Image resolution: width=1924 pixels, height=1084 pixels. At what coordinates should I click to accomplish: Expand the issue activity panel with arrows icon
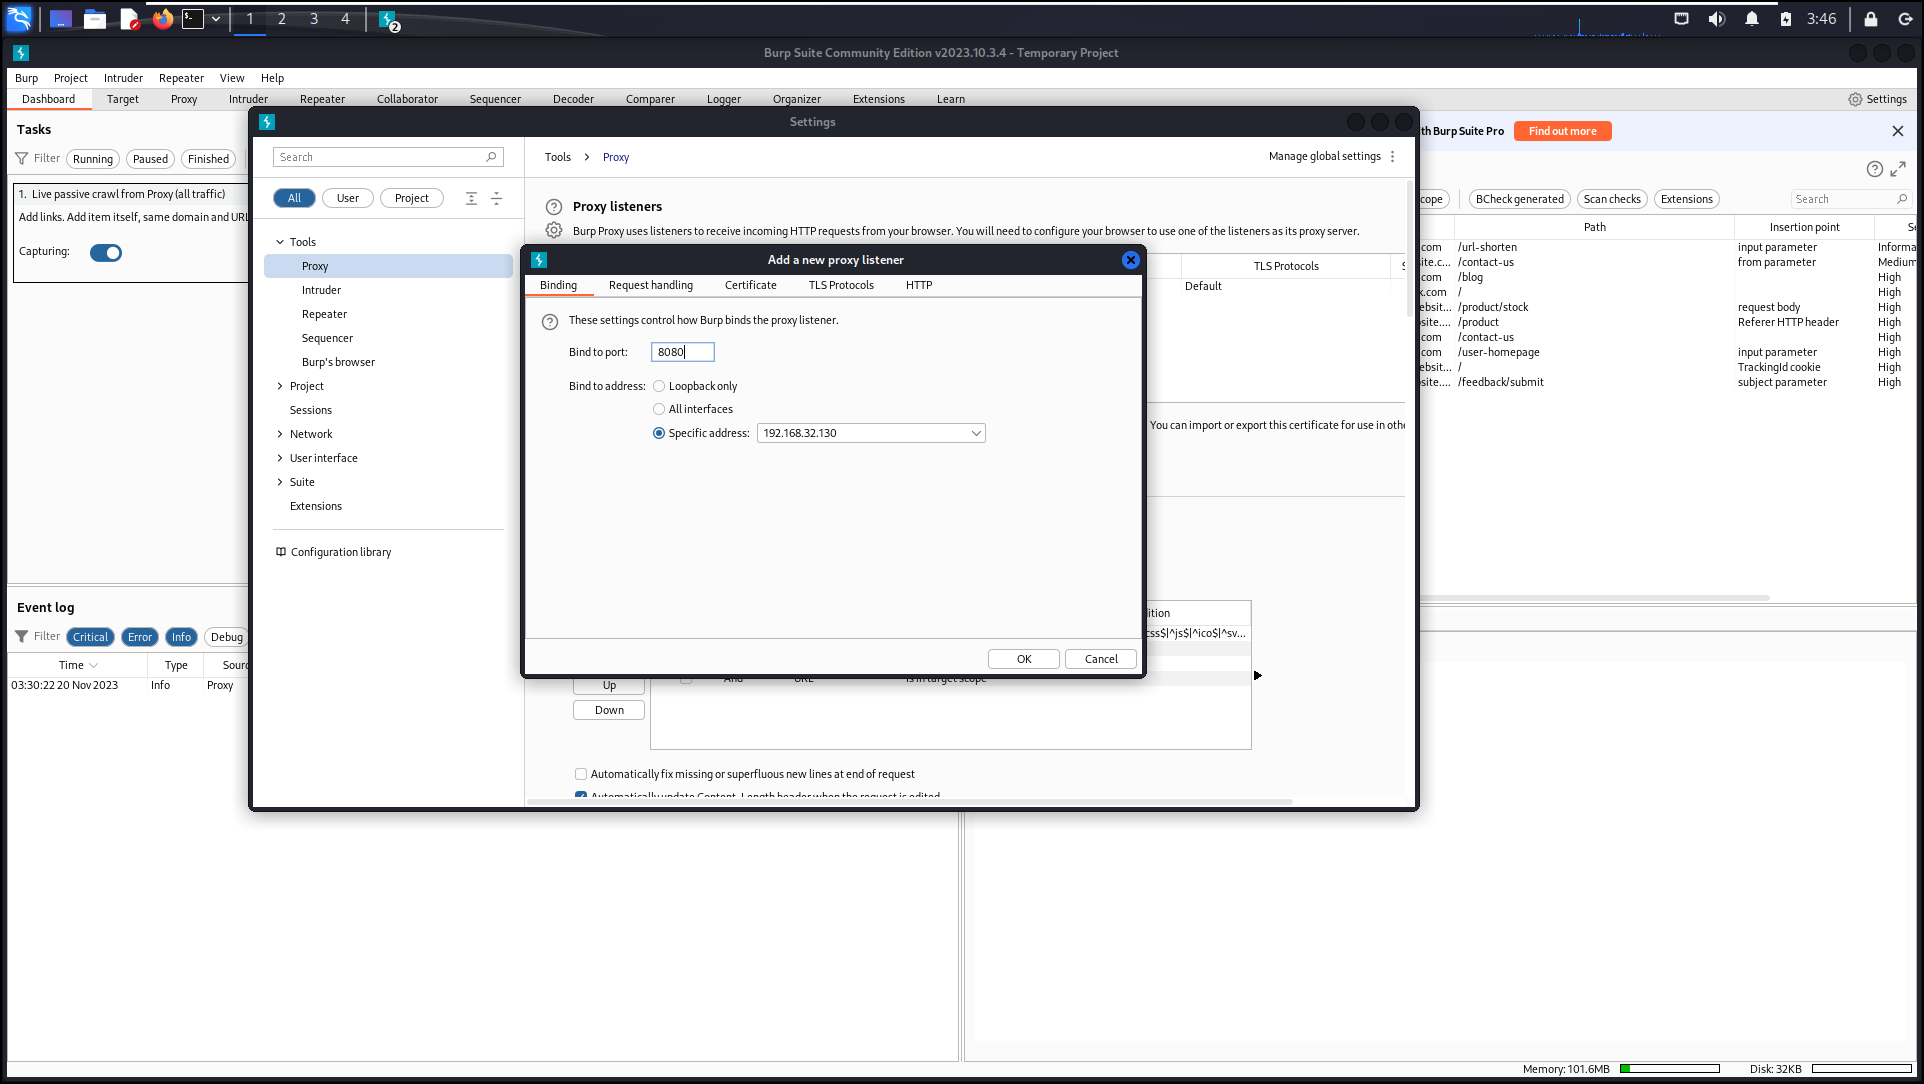[x=1898, y=169]
